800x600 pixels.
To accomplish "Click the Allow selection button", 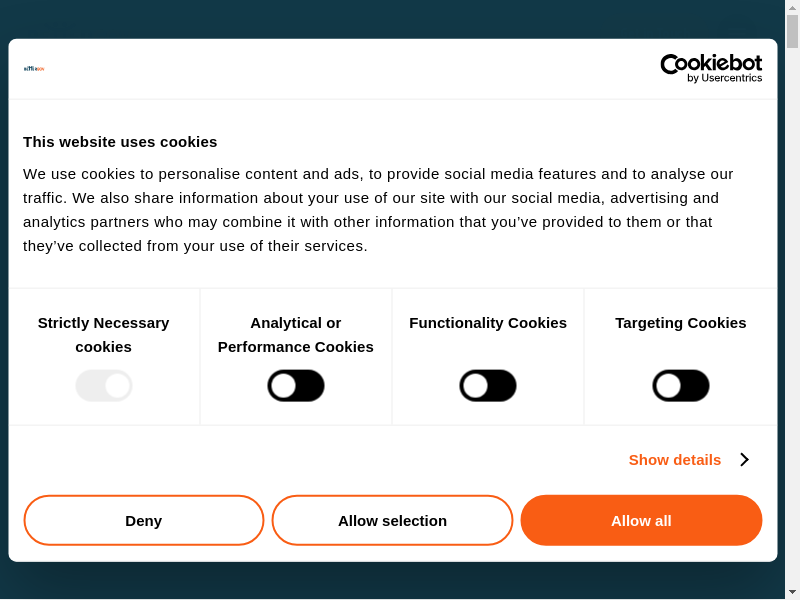I will pyautogui.click(x=392, y=521).
